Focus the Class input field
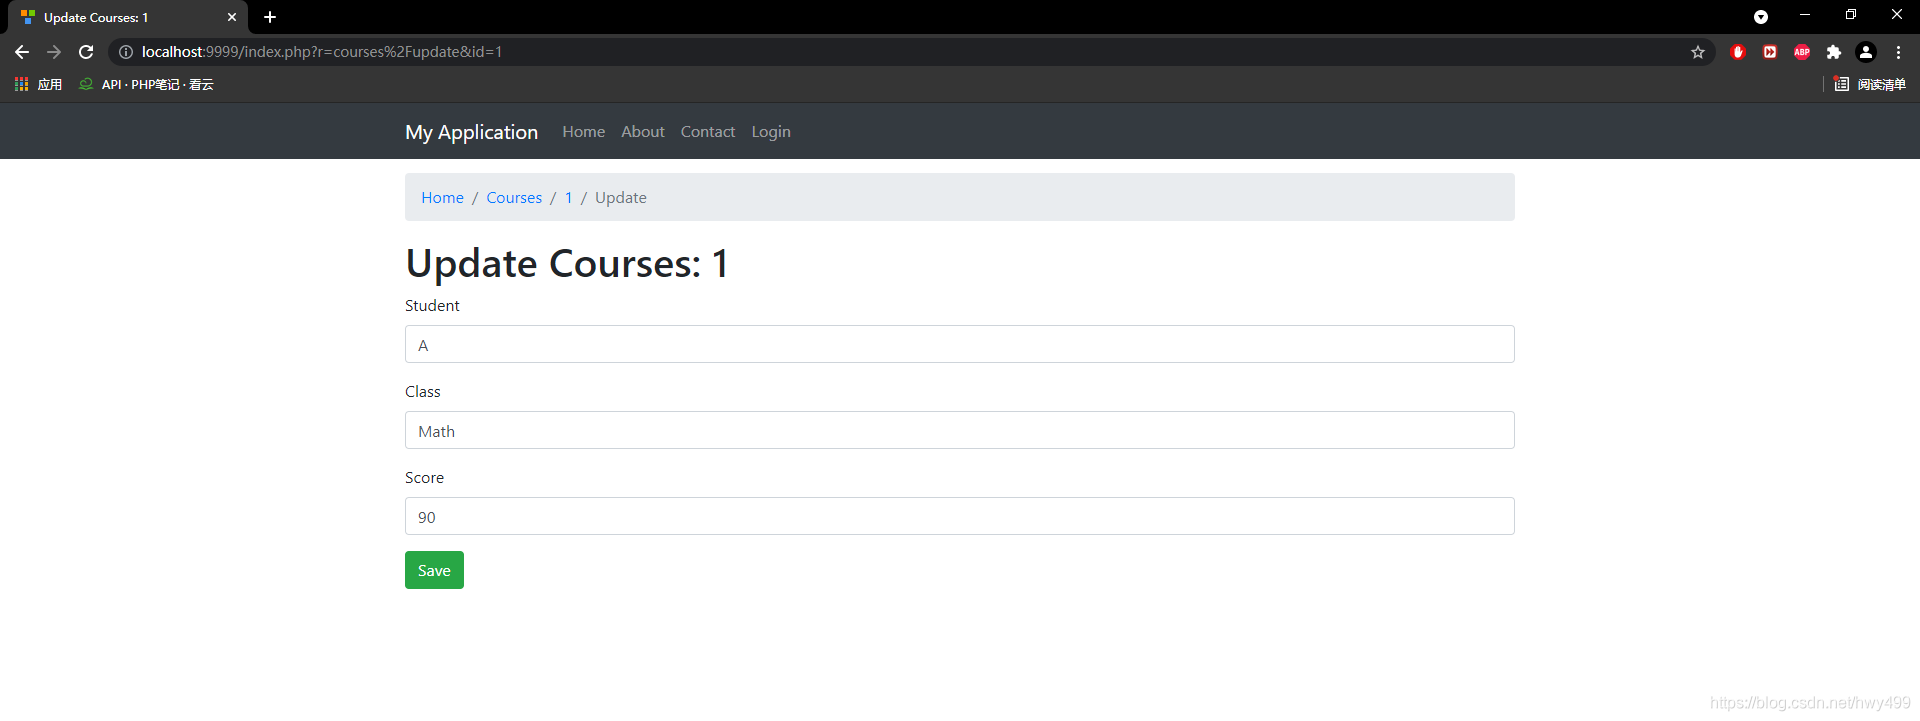This screenshot has height=721, width=1920. pyautogui.click(x=959, y=430)
